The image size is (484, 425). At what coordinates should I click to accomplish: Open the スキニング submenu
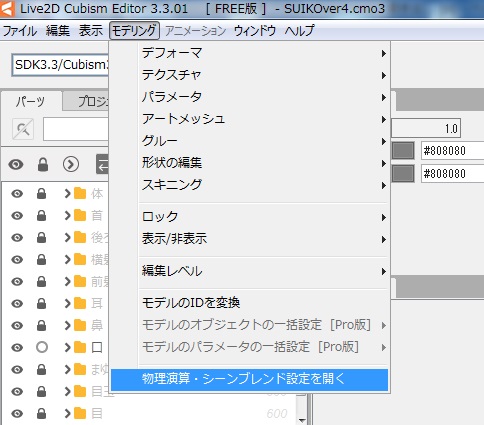tap(249, 185)
